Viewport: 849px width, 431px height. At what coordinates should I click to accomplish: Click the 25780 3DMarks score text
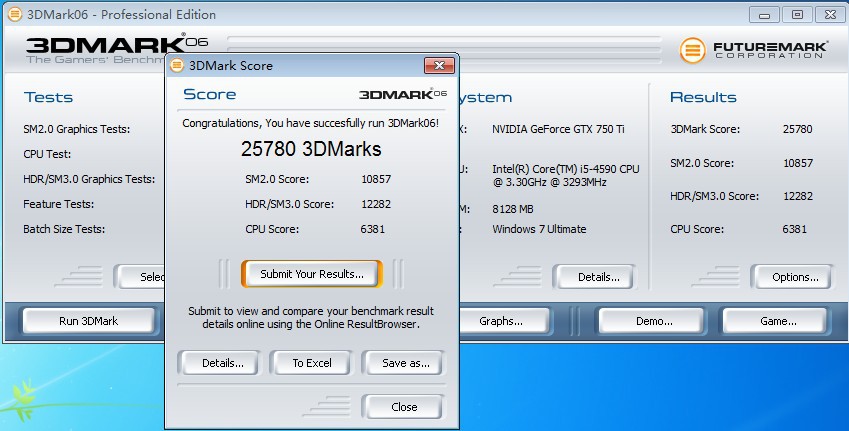311,149
